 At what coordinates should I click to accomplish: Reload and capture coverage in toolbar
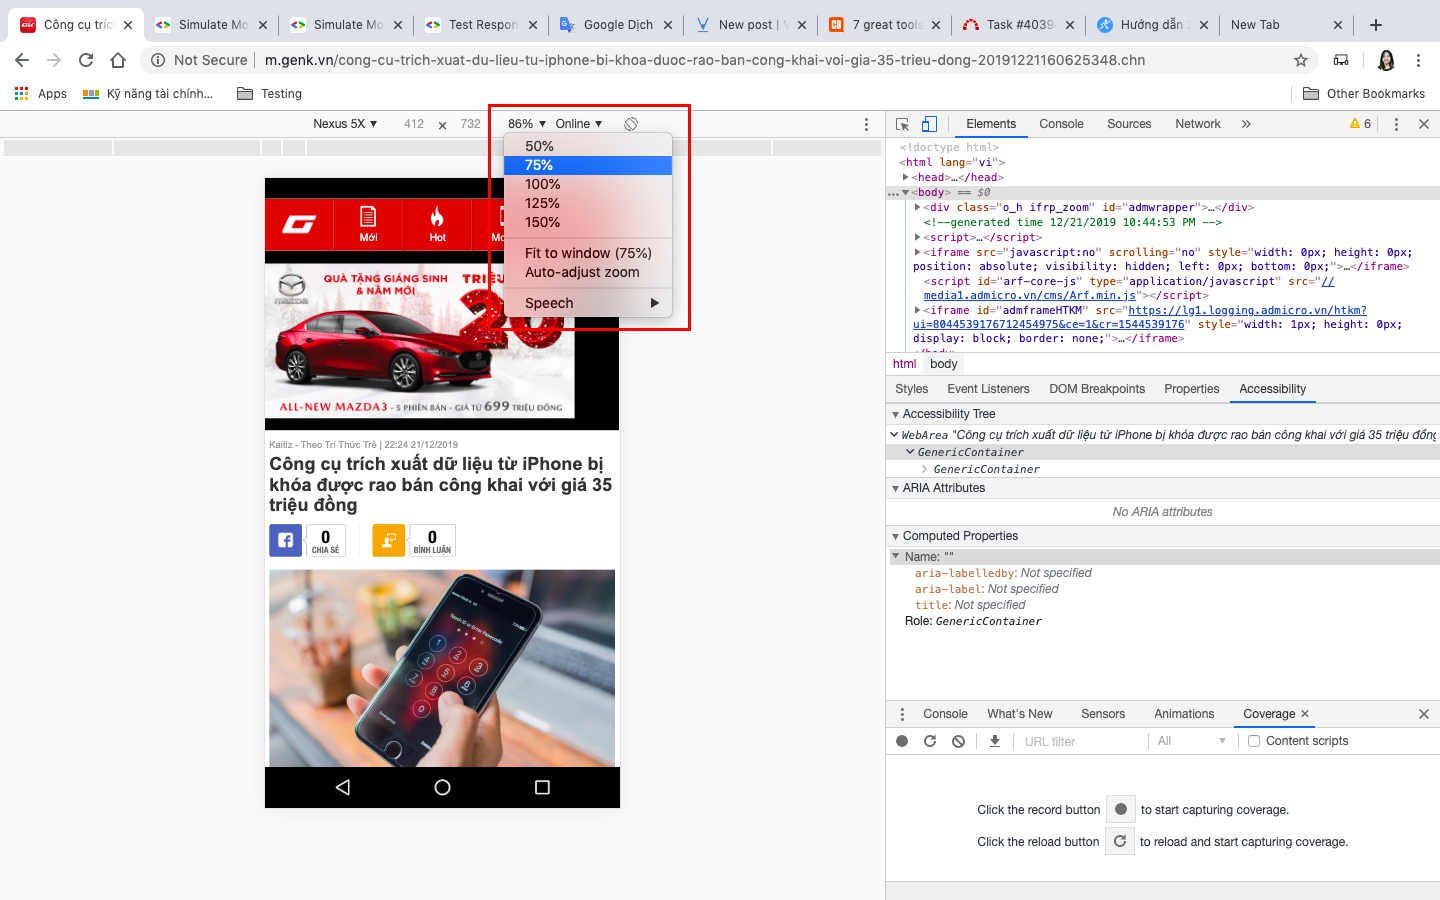click(x=930, y=741)
